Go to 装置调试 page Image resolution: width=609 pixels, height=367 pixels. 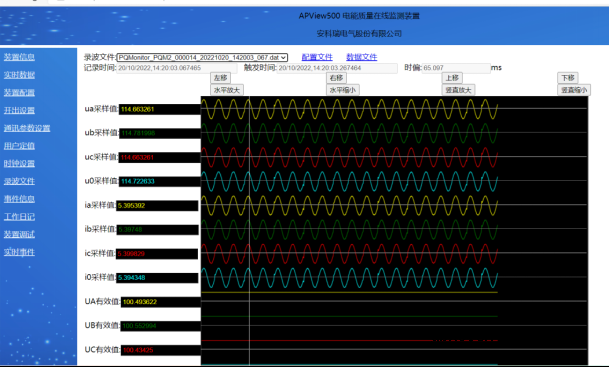19,235
